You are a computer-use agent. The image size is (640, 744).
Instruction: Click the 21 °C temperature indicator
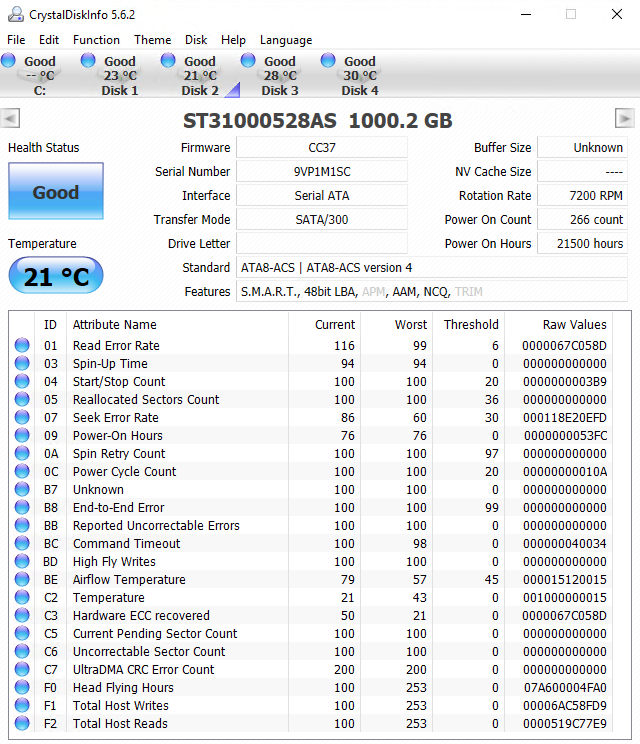tap(55, 276)
